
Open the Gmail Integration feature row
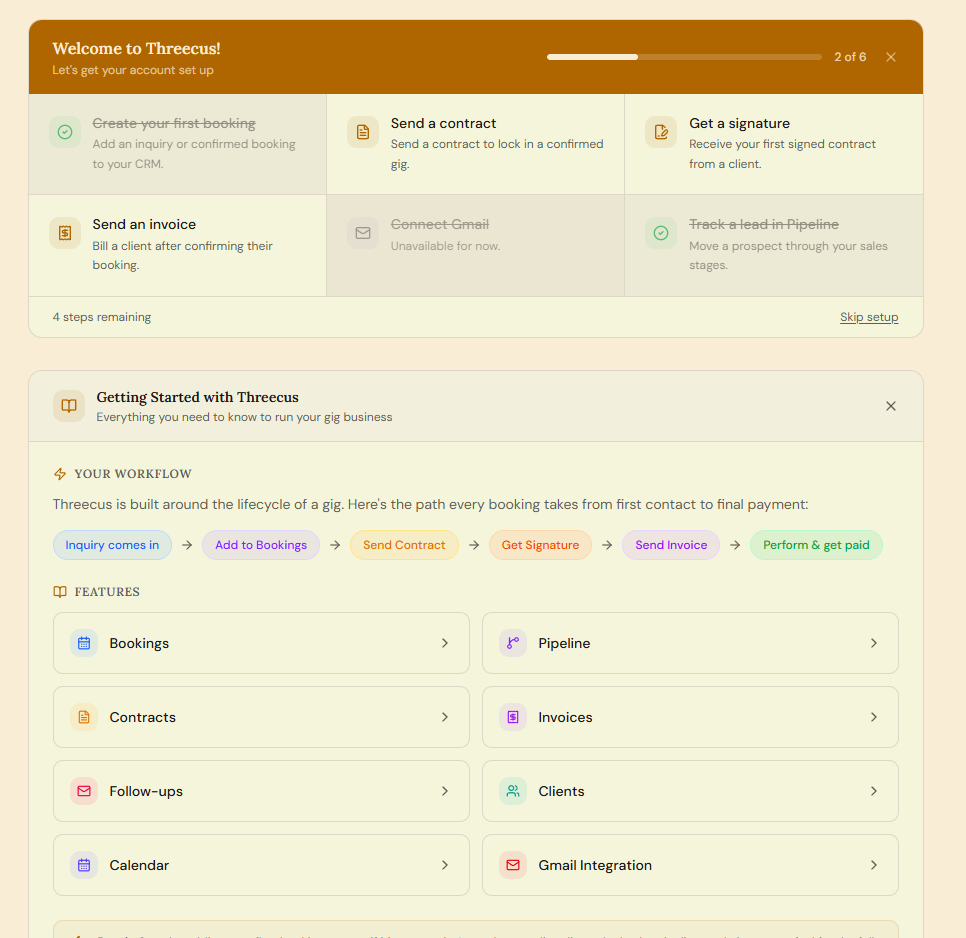click(x=690, y=865)
